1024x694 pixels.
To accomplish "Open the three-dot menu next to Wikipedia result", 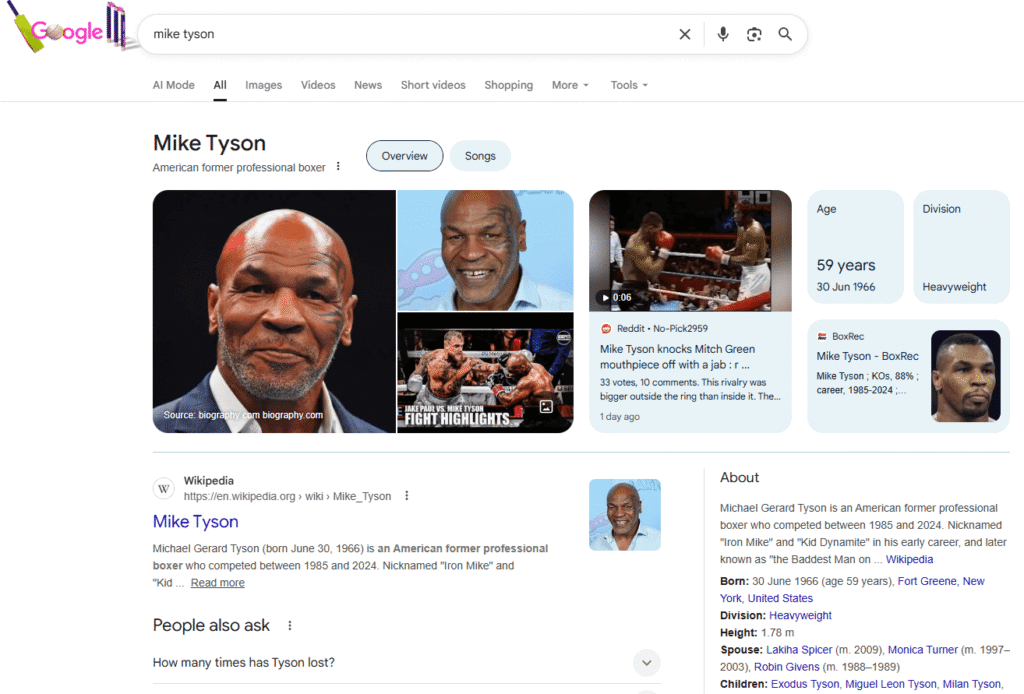I will point(406,495).
